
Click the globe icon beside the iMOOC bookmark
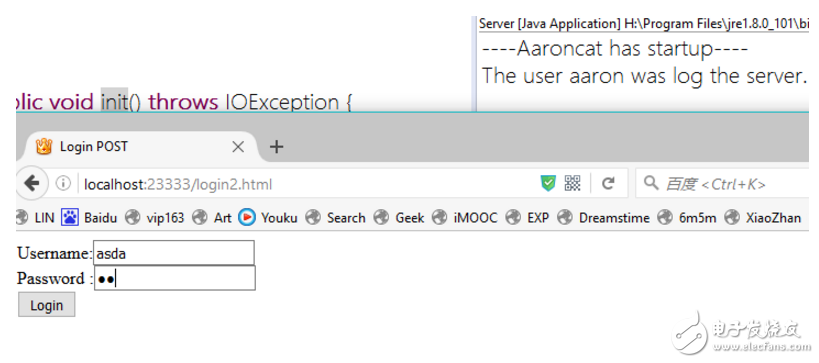tap(440, 217)
